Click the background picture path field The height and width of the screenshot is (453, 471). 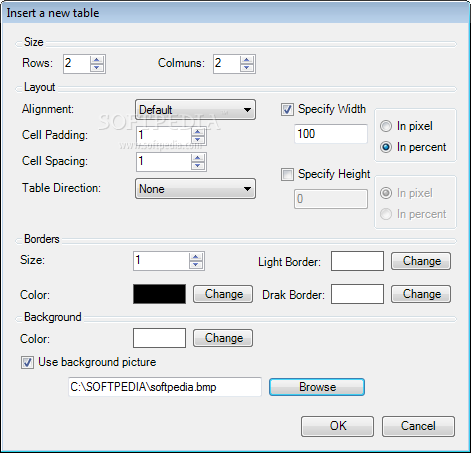pyautogui.click(x=165, y=387)
